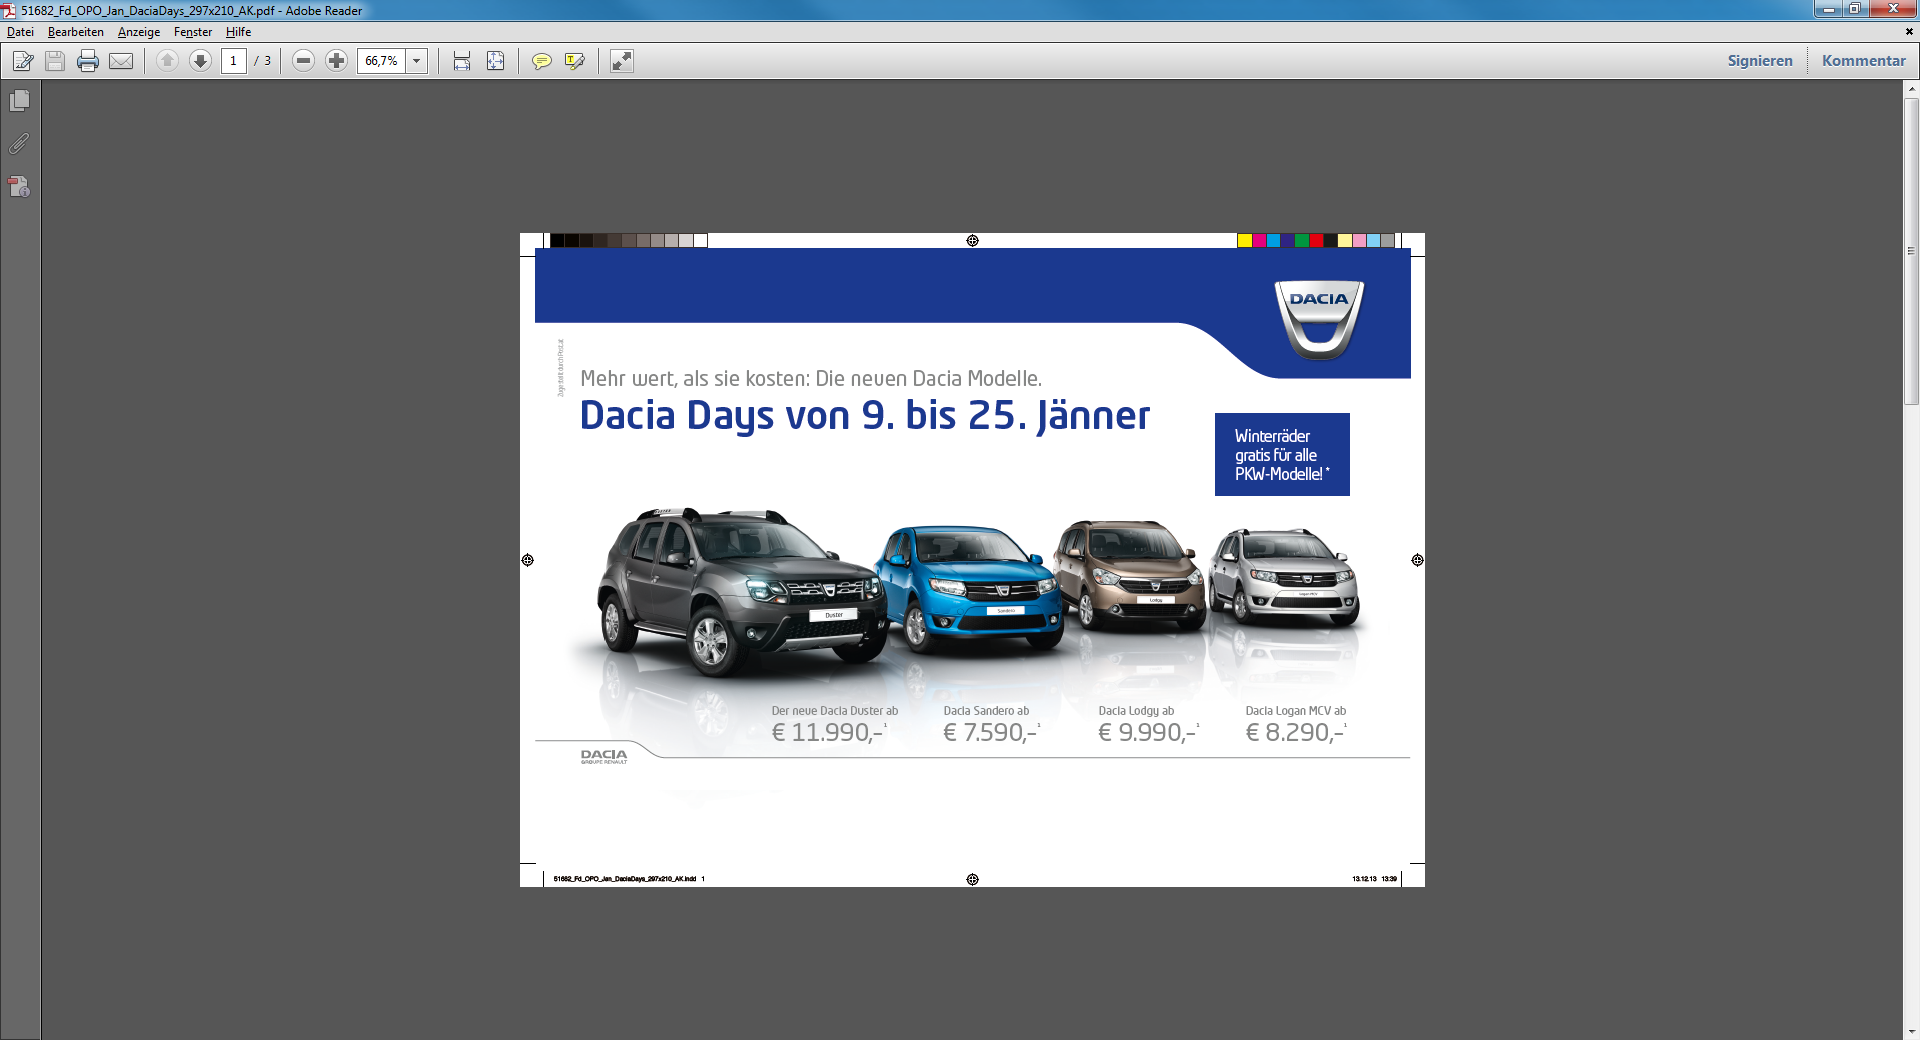Save the file with the floppy icon
The width and height of the screenshot is (1920, 1040).
pos(55,61)
